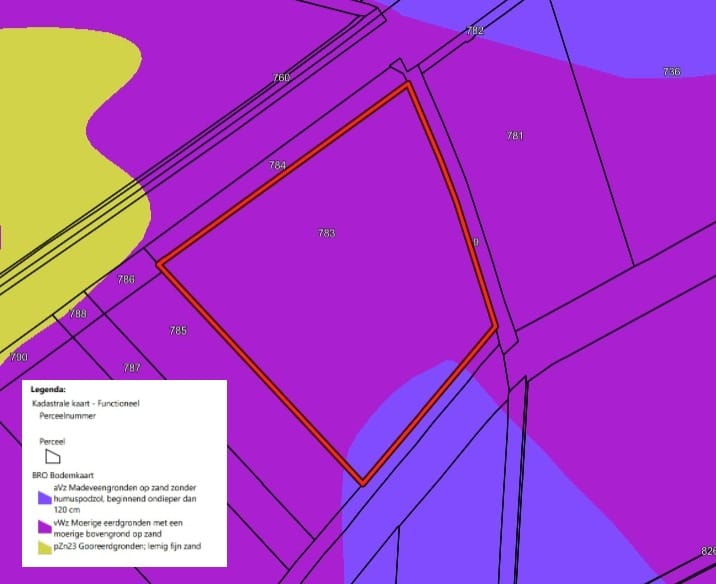Click parcel label 781

pyautogui.click(x=515, y=135)
